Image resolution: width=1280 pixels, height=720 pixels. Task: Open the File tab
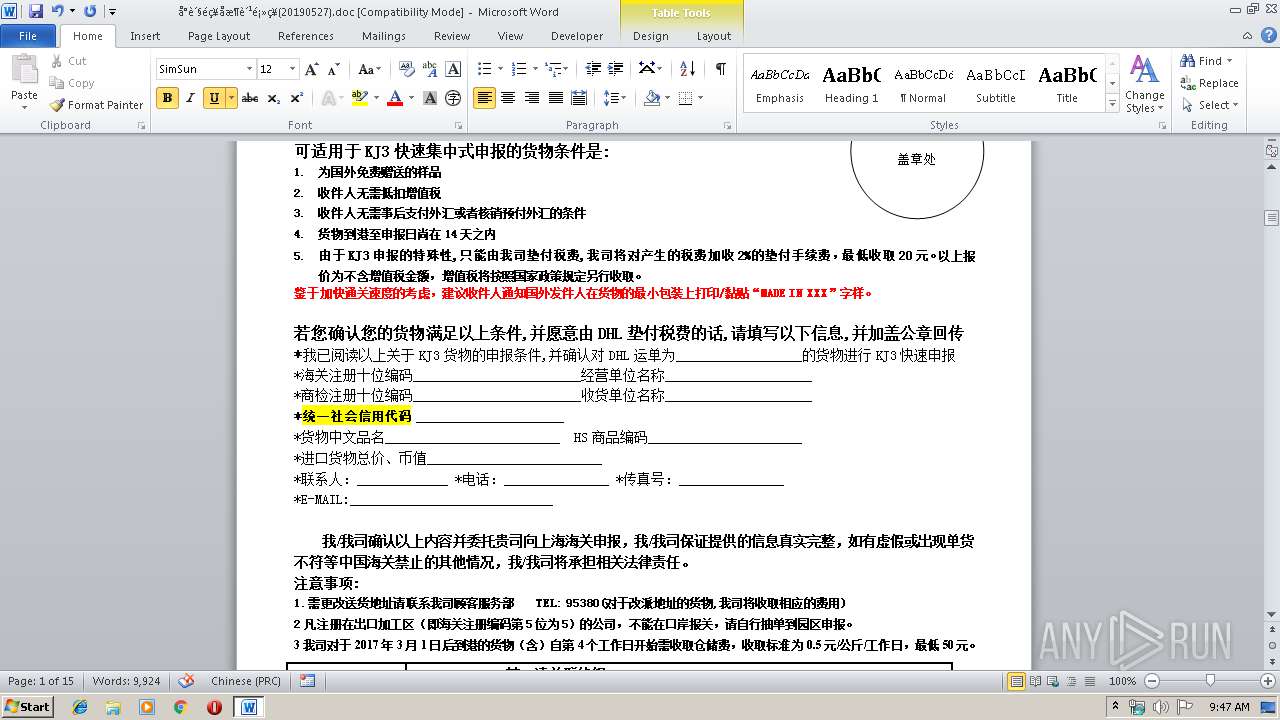pyautogui.click(x=28, y=36)
